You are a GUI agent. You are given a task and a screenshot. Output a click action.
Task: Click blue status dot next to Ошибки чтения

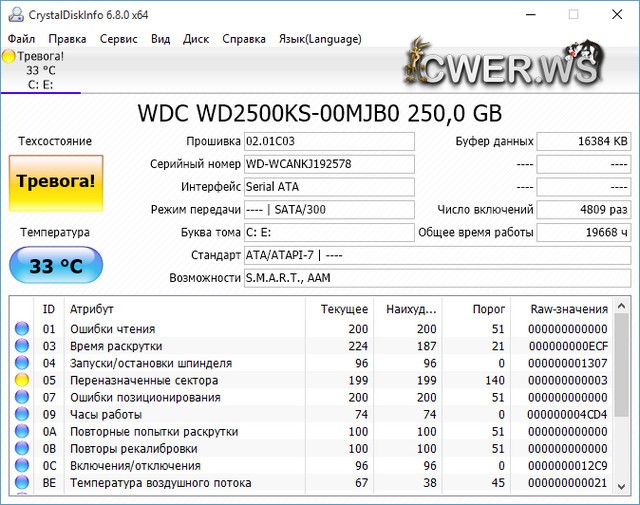[22, 329]
